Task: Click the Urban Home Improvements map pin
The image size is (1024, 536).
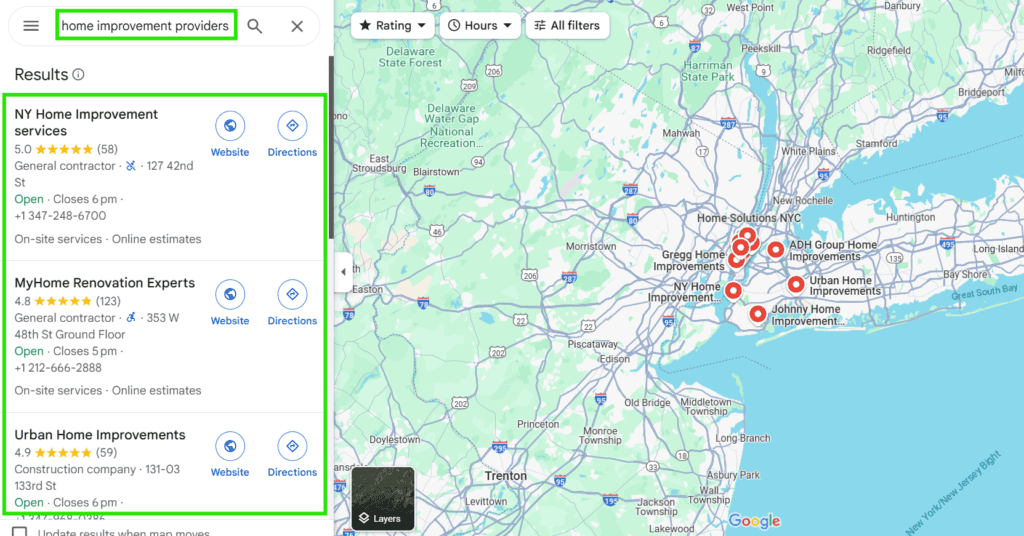Action: pos(795,284)
